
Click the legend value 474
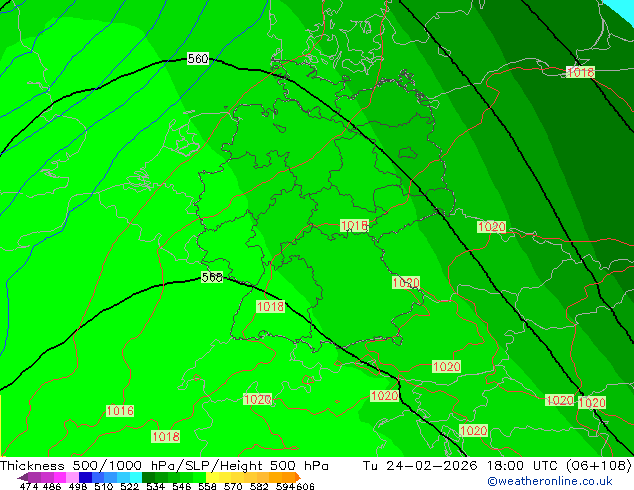[x=29, y=486]
